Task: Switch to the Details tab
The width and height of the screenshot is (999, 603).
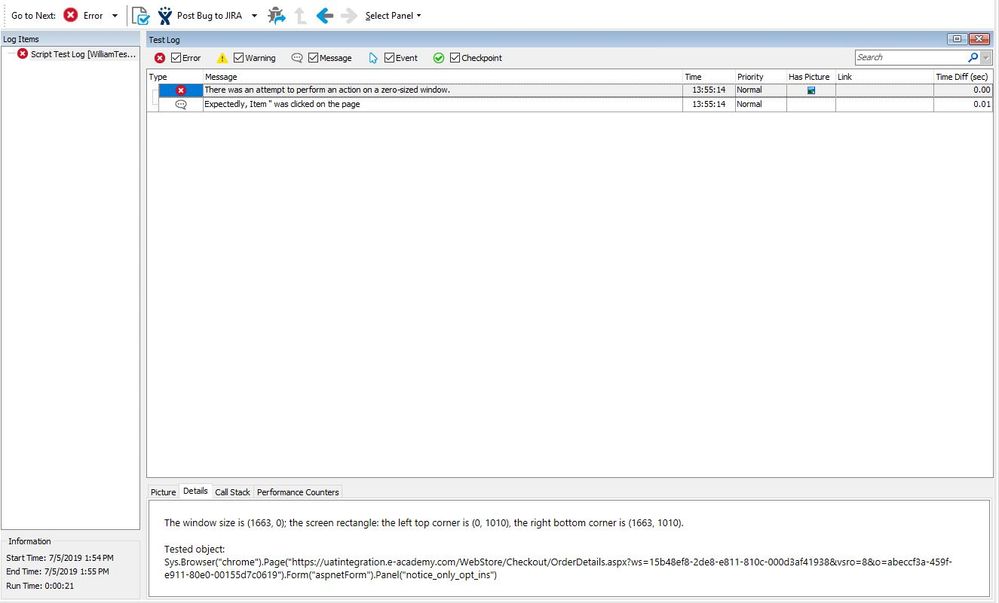Action: point(195,491)
